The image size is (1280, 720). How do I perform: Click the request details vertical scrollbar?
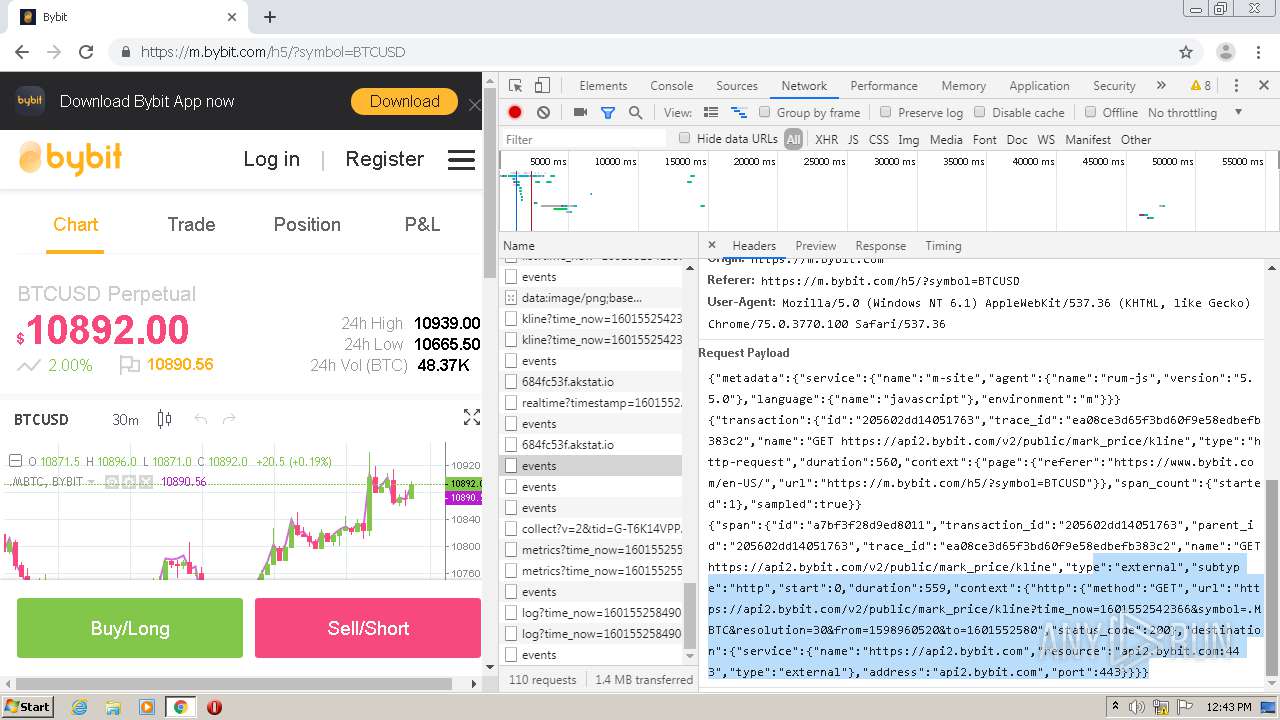(1271, 577)
